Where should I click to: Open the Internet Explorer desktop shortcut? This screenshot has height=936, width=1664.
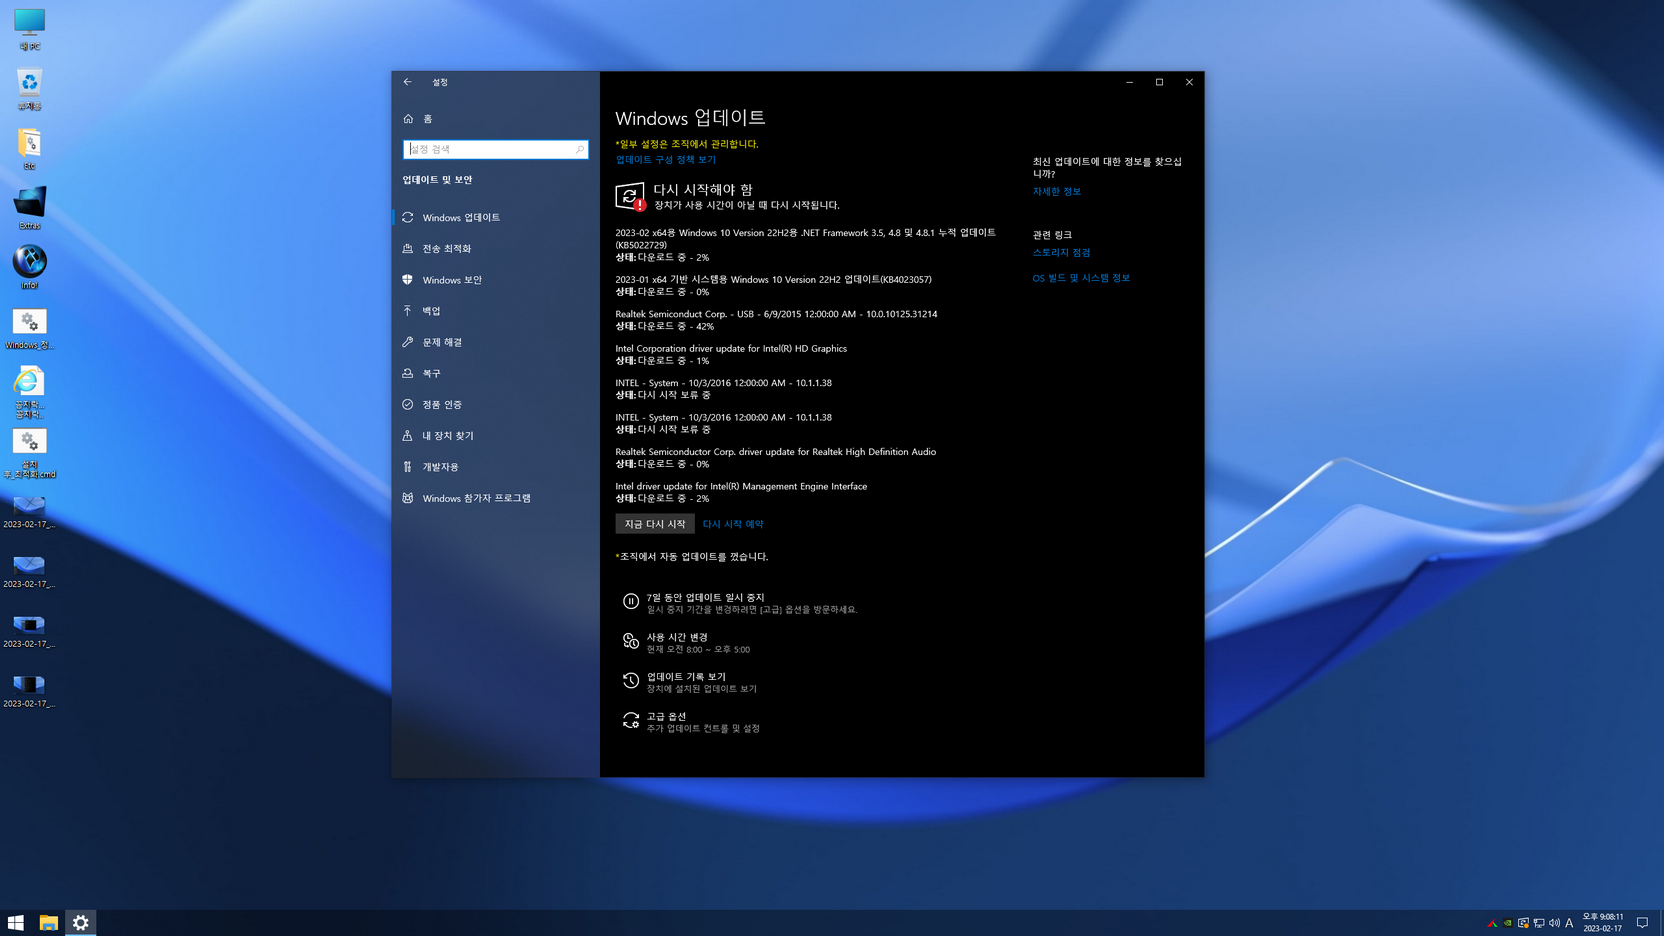(x=29, y=391)
